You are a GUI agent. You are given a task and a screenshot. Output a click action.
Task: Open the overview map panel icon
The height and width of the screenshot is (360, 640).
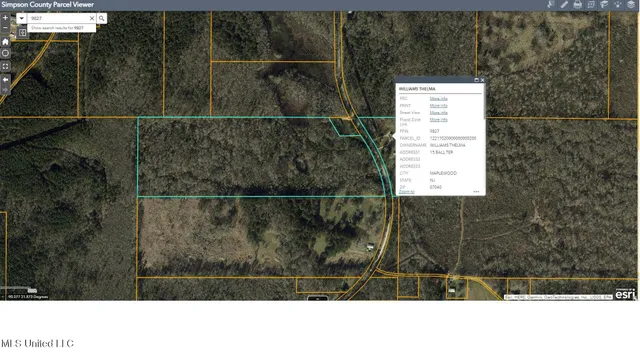point(22,33)
